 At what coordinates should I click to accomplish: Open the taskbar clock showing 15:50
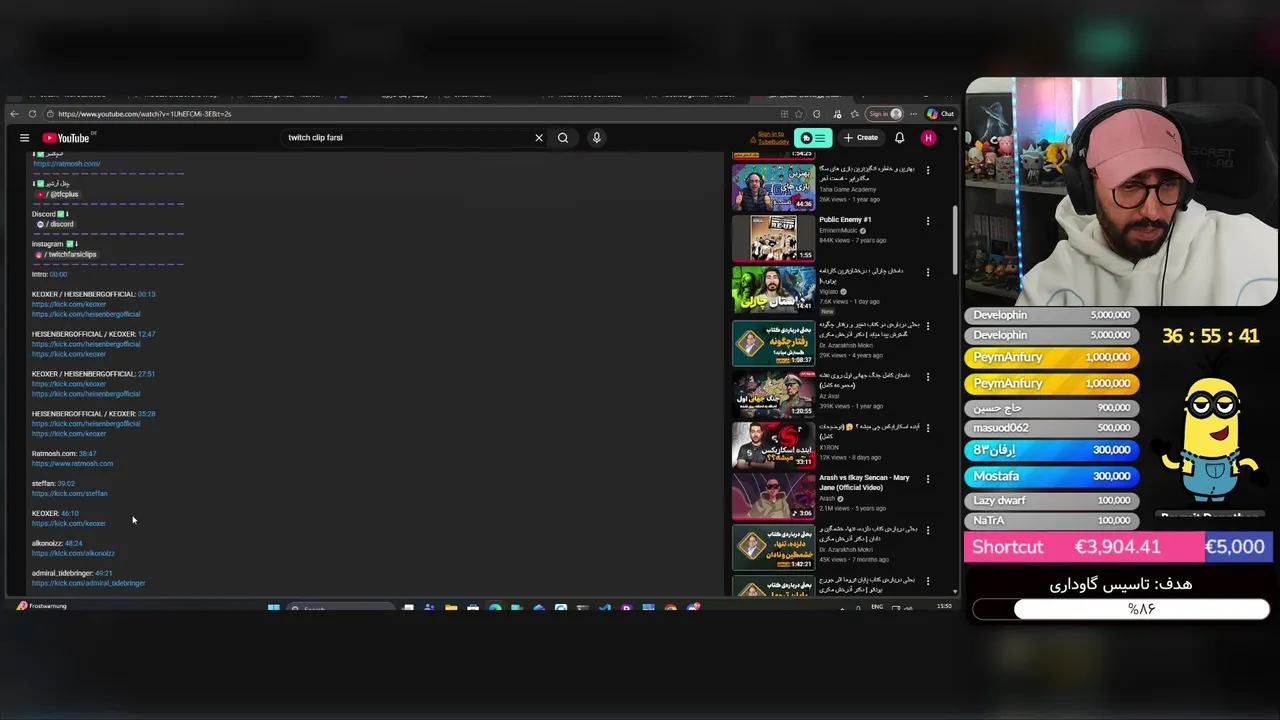944,607
